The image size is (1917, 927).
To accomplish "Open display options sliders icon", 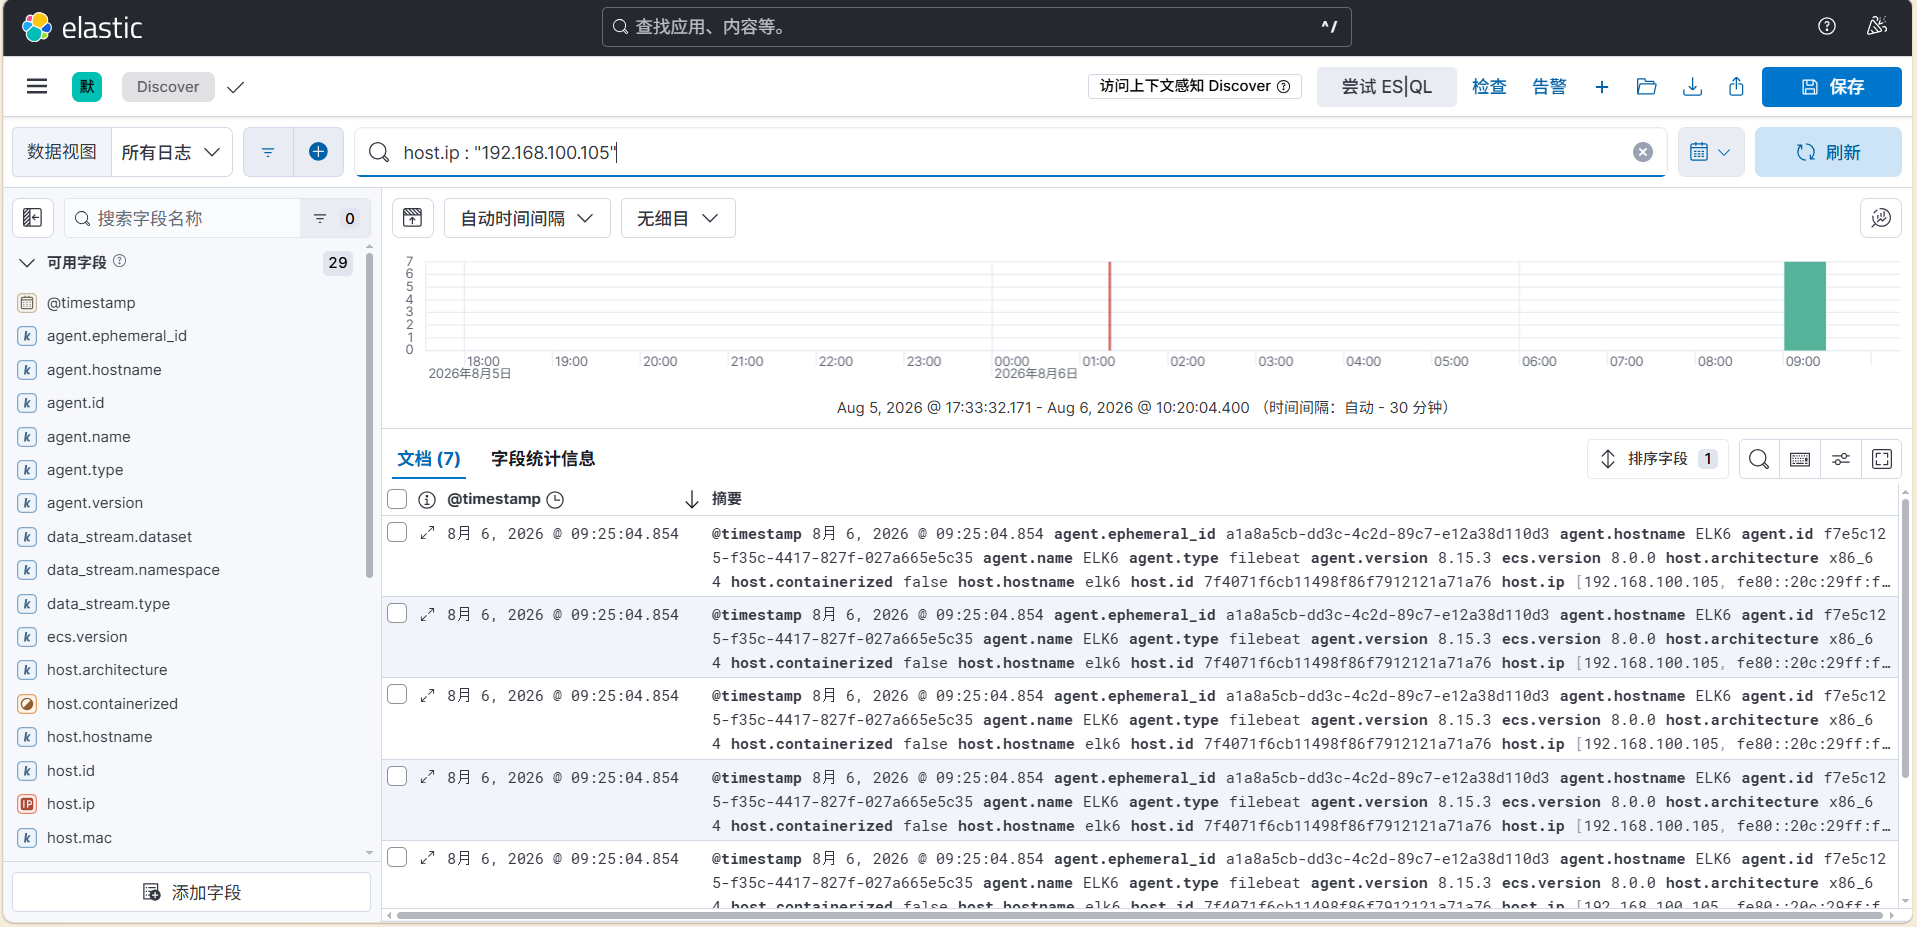I will (1841, 459).
